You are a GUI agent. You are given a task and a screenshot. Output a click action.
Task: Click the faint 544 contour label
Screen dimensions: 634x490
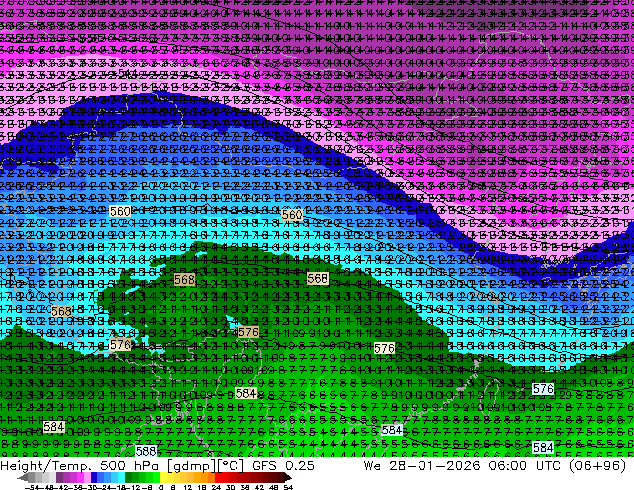[127, 73]
